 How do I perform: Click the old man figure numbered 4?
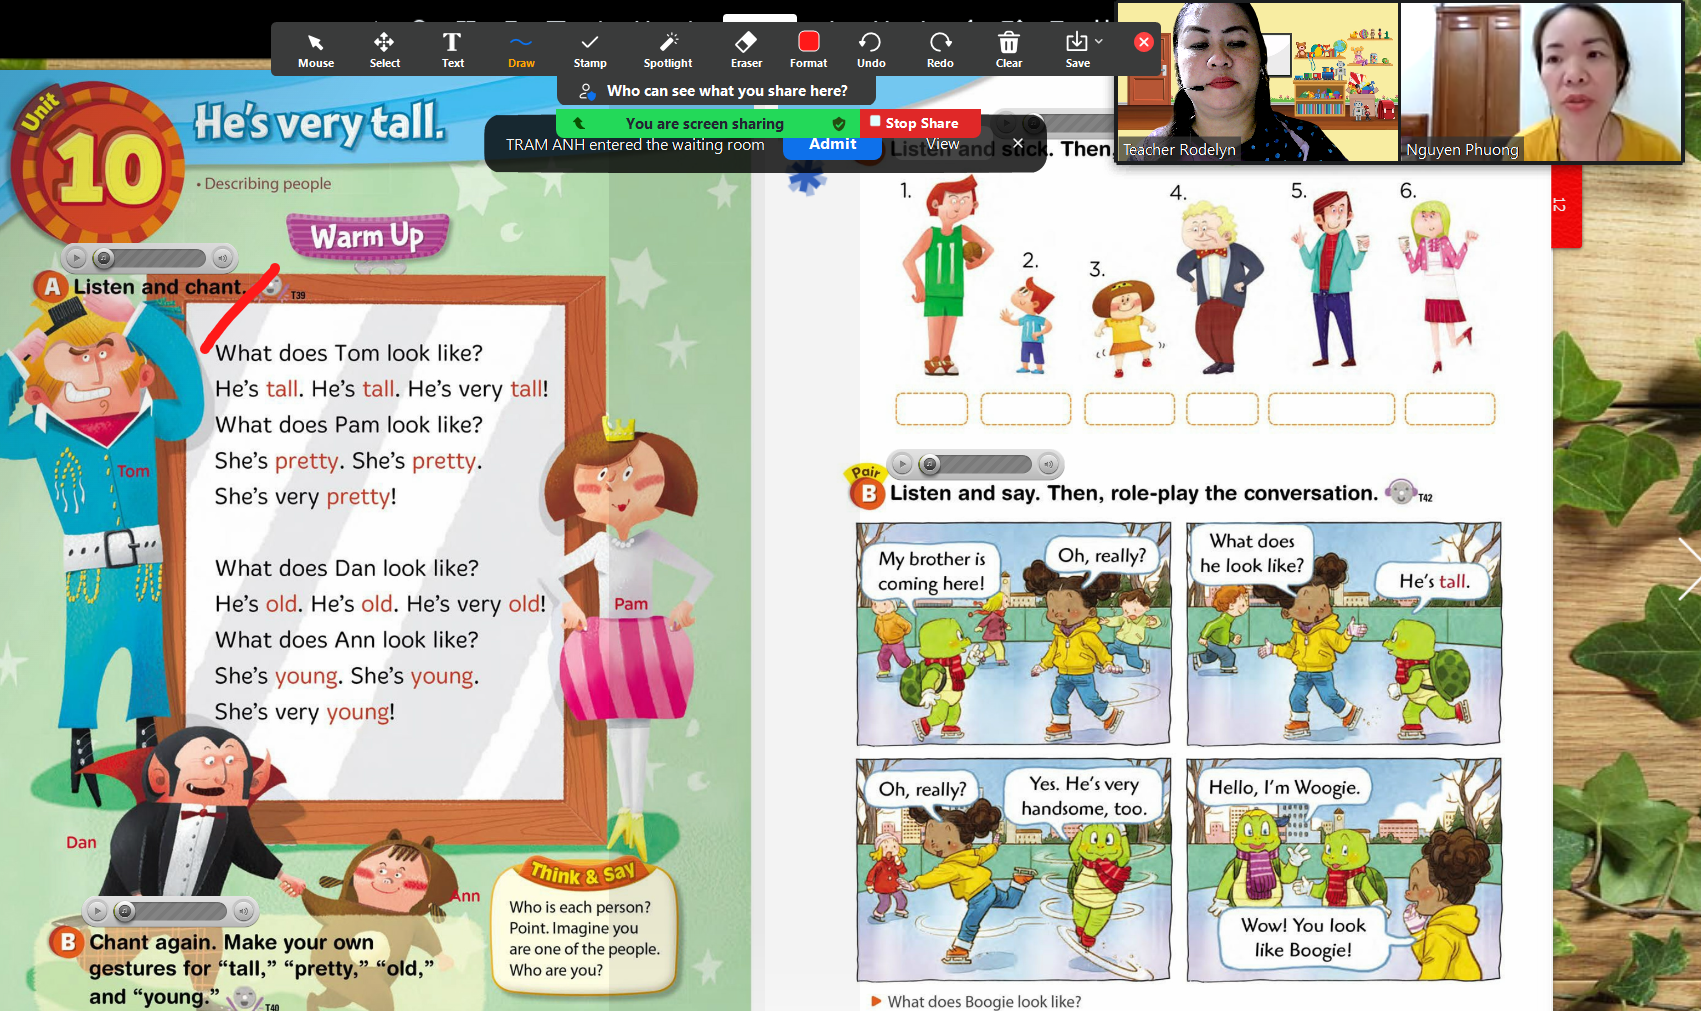coord(1219,287)
